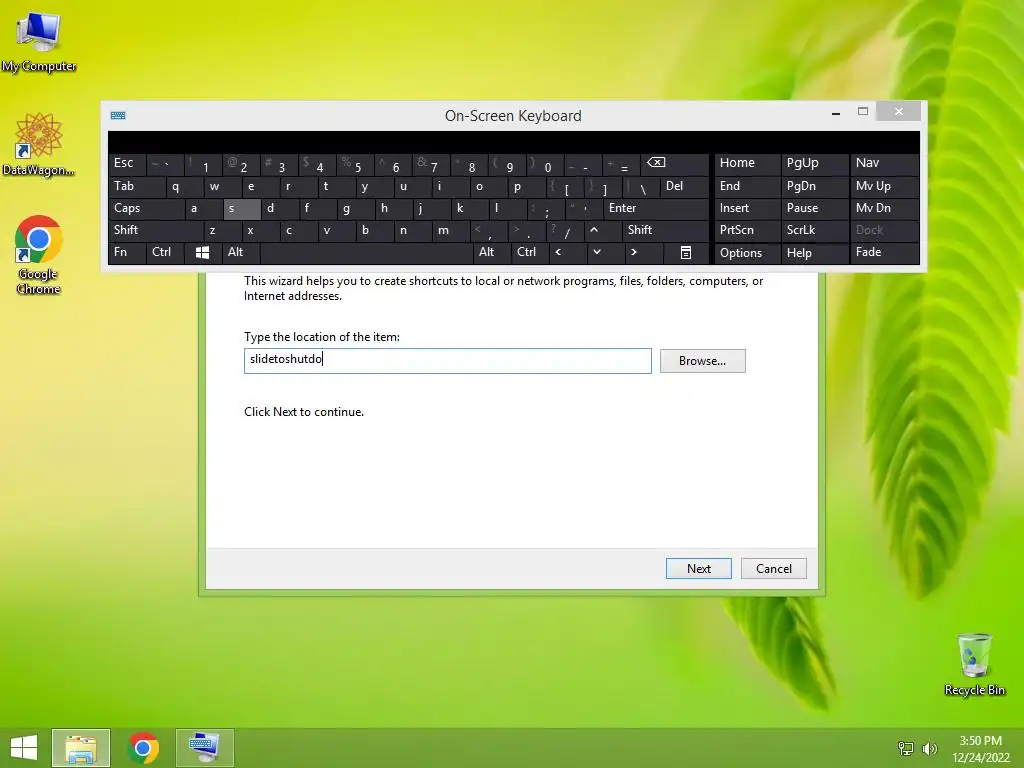Click the Esc key
Screen dimensions: 1024x768
pyautogui.click(x=127, y=164)
